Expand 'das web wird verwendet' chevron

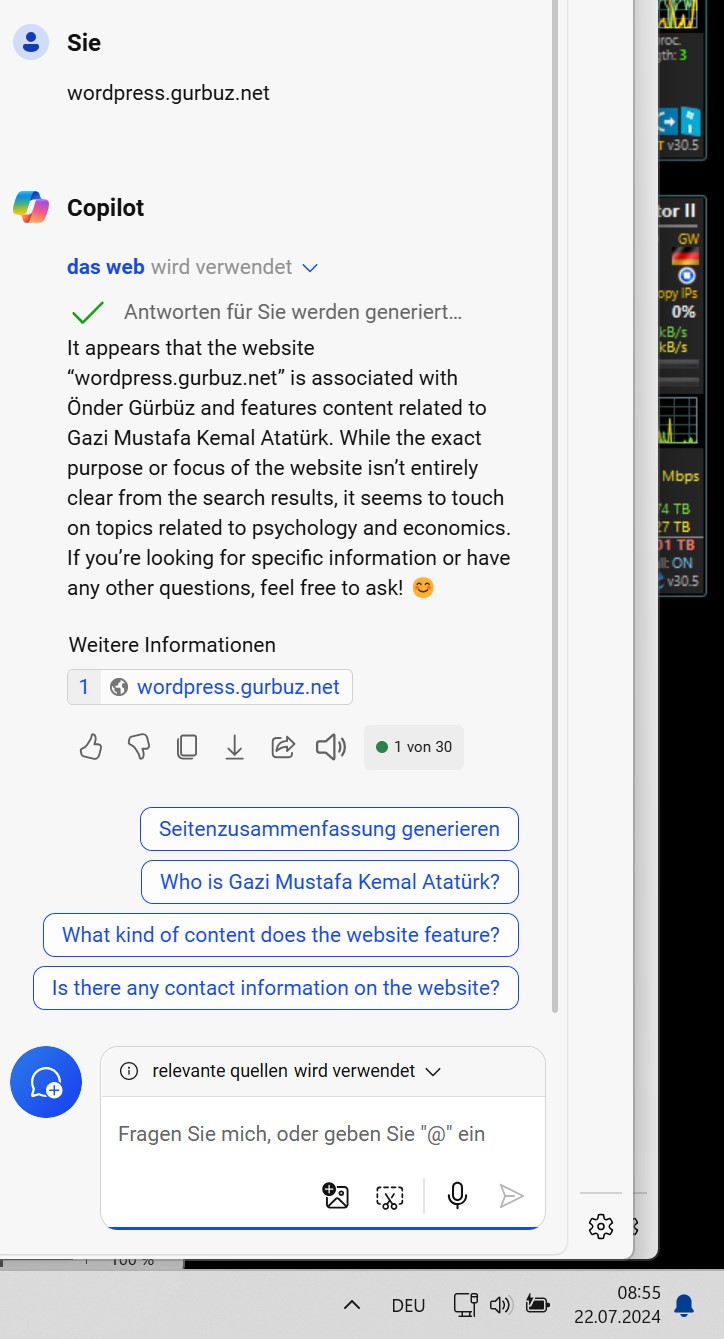click(310, 268)
